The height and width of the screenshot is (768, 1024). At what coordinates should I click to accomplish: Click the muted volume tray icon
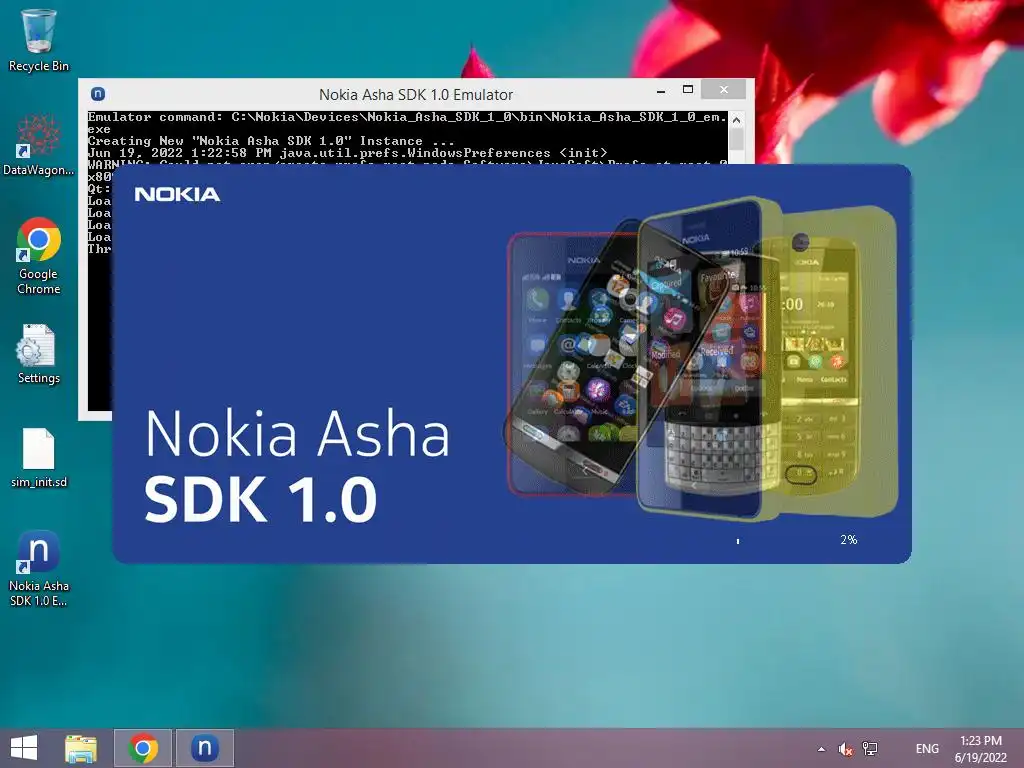click(846, 749)
